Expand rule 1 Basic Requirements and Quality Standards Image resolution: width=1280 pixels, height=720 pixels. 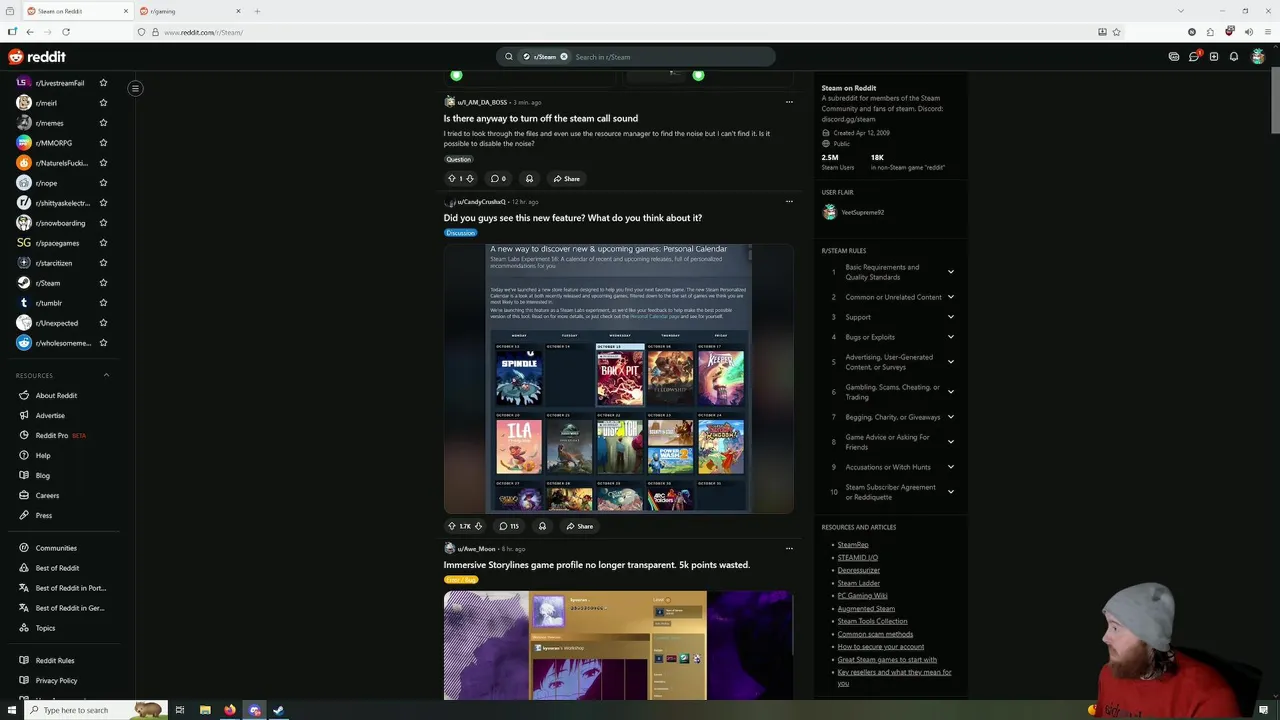click(951, 272)
